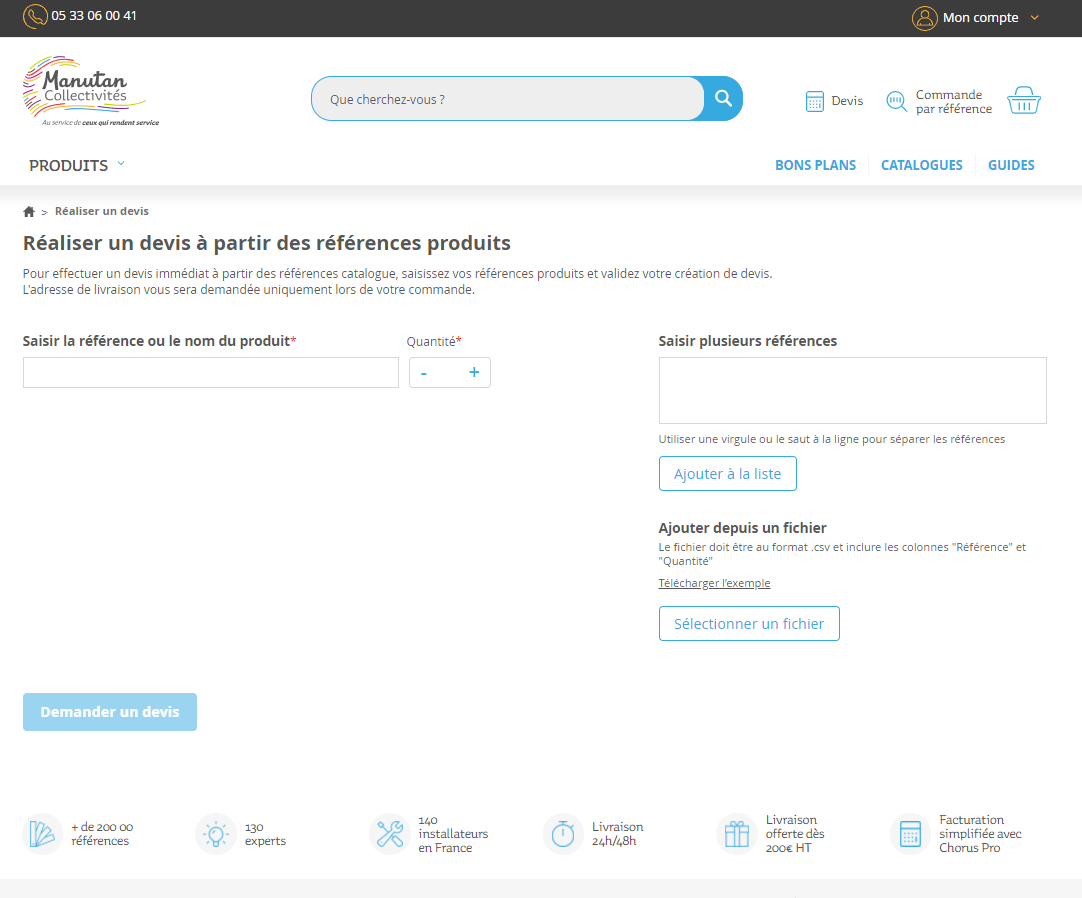Click the Manutan Collectivités logo
The height and width of the screenshot is (898, 1082).
pos(89,92)
